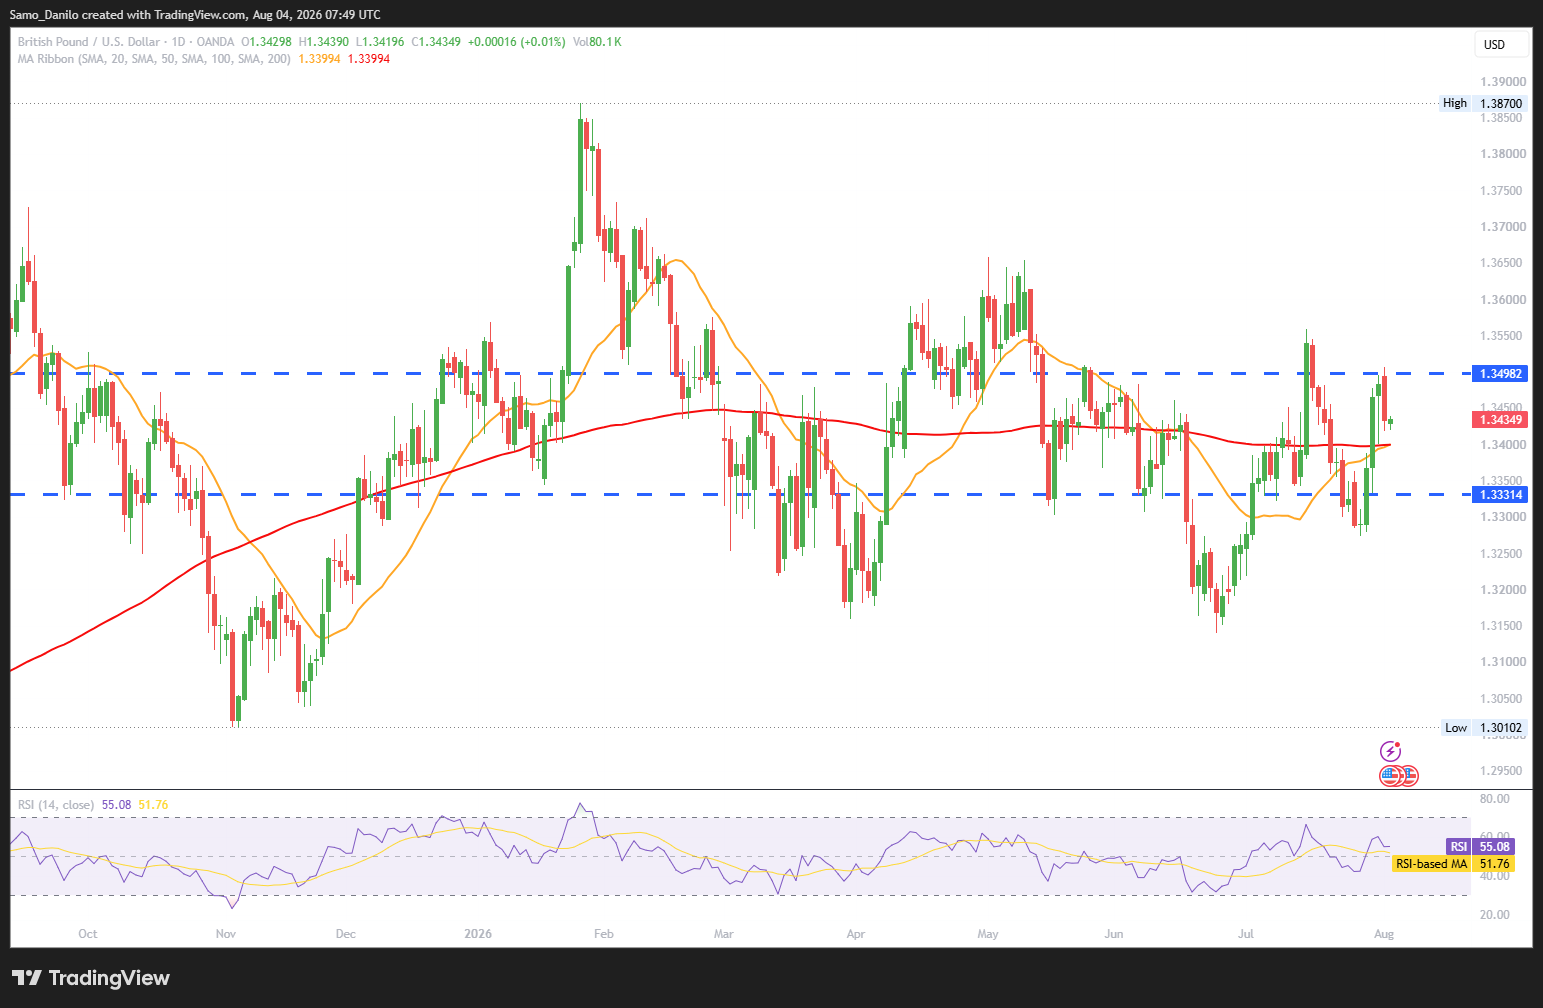Click the RSI 55.08 scale label

[1480, 847]
